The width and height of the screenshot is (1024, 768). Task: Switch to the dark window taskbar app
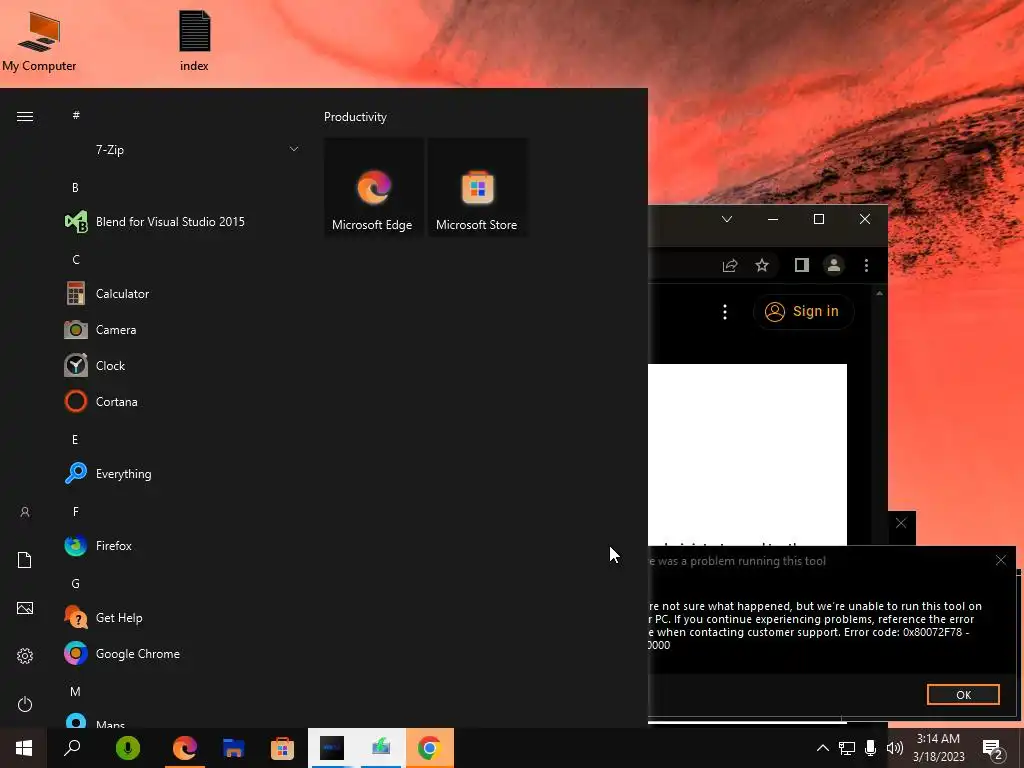pos(332,748)
